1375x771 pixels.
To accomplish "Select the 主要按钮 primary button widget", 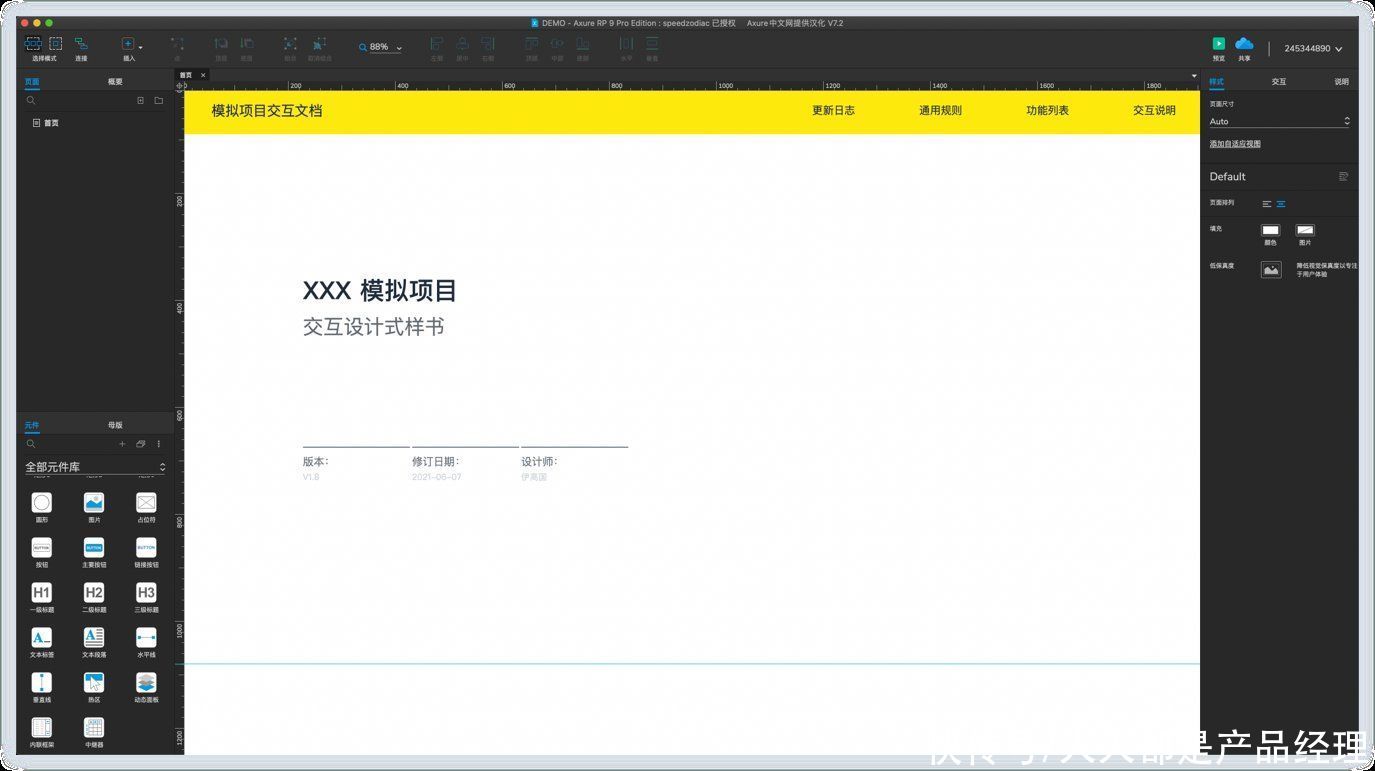I will pos(94,552).
